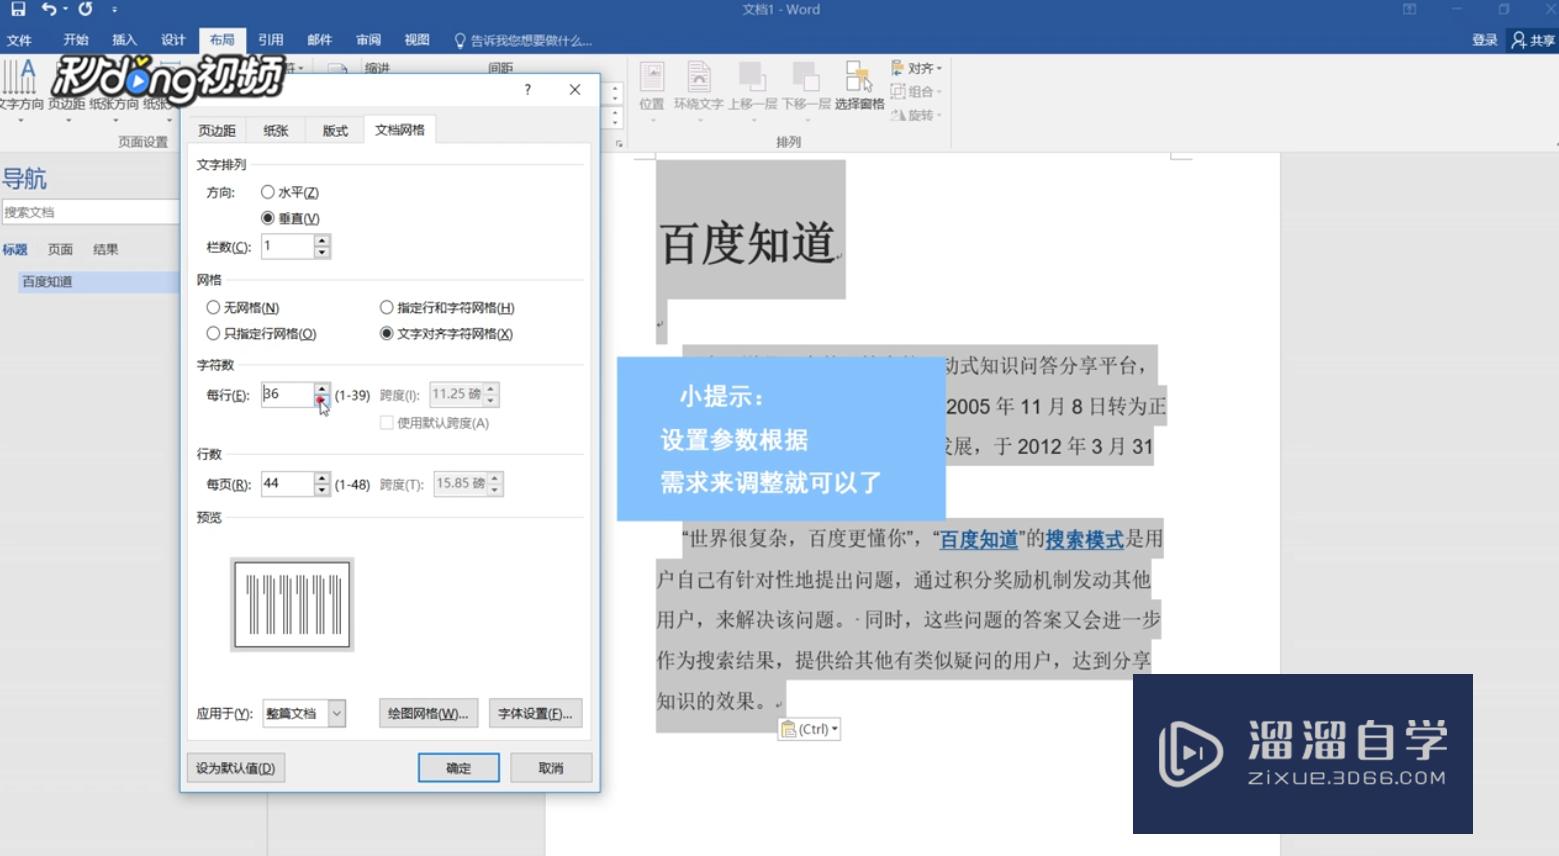The image size is (1559, 856).
Task: Click the 搜索模式 hyperlink in document
Action: [1085, 540]
